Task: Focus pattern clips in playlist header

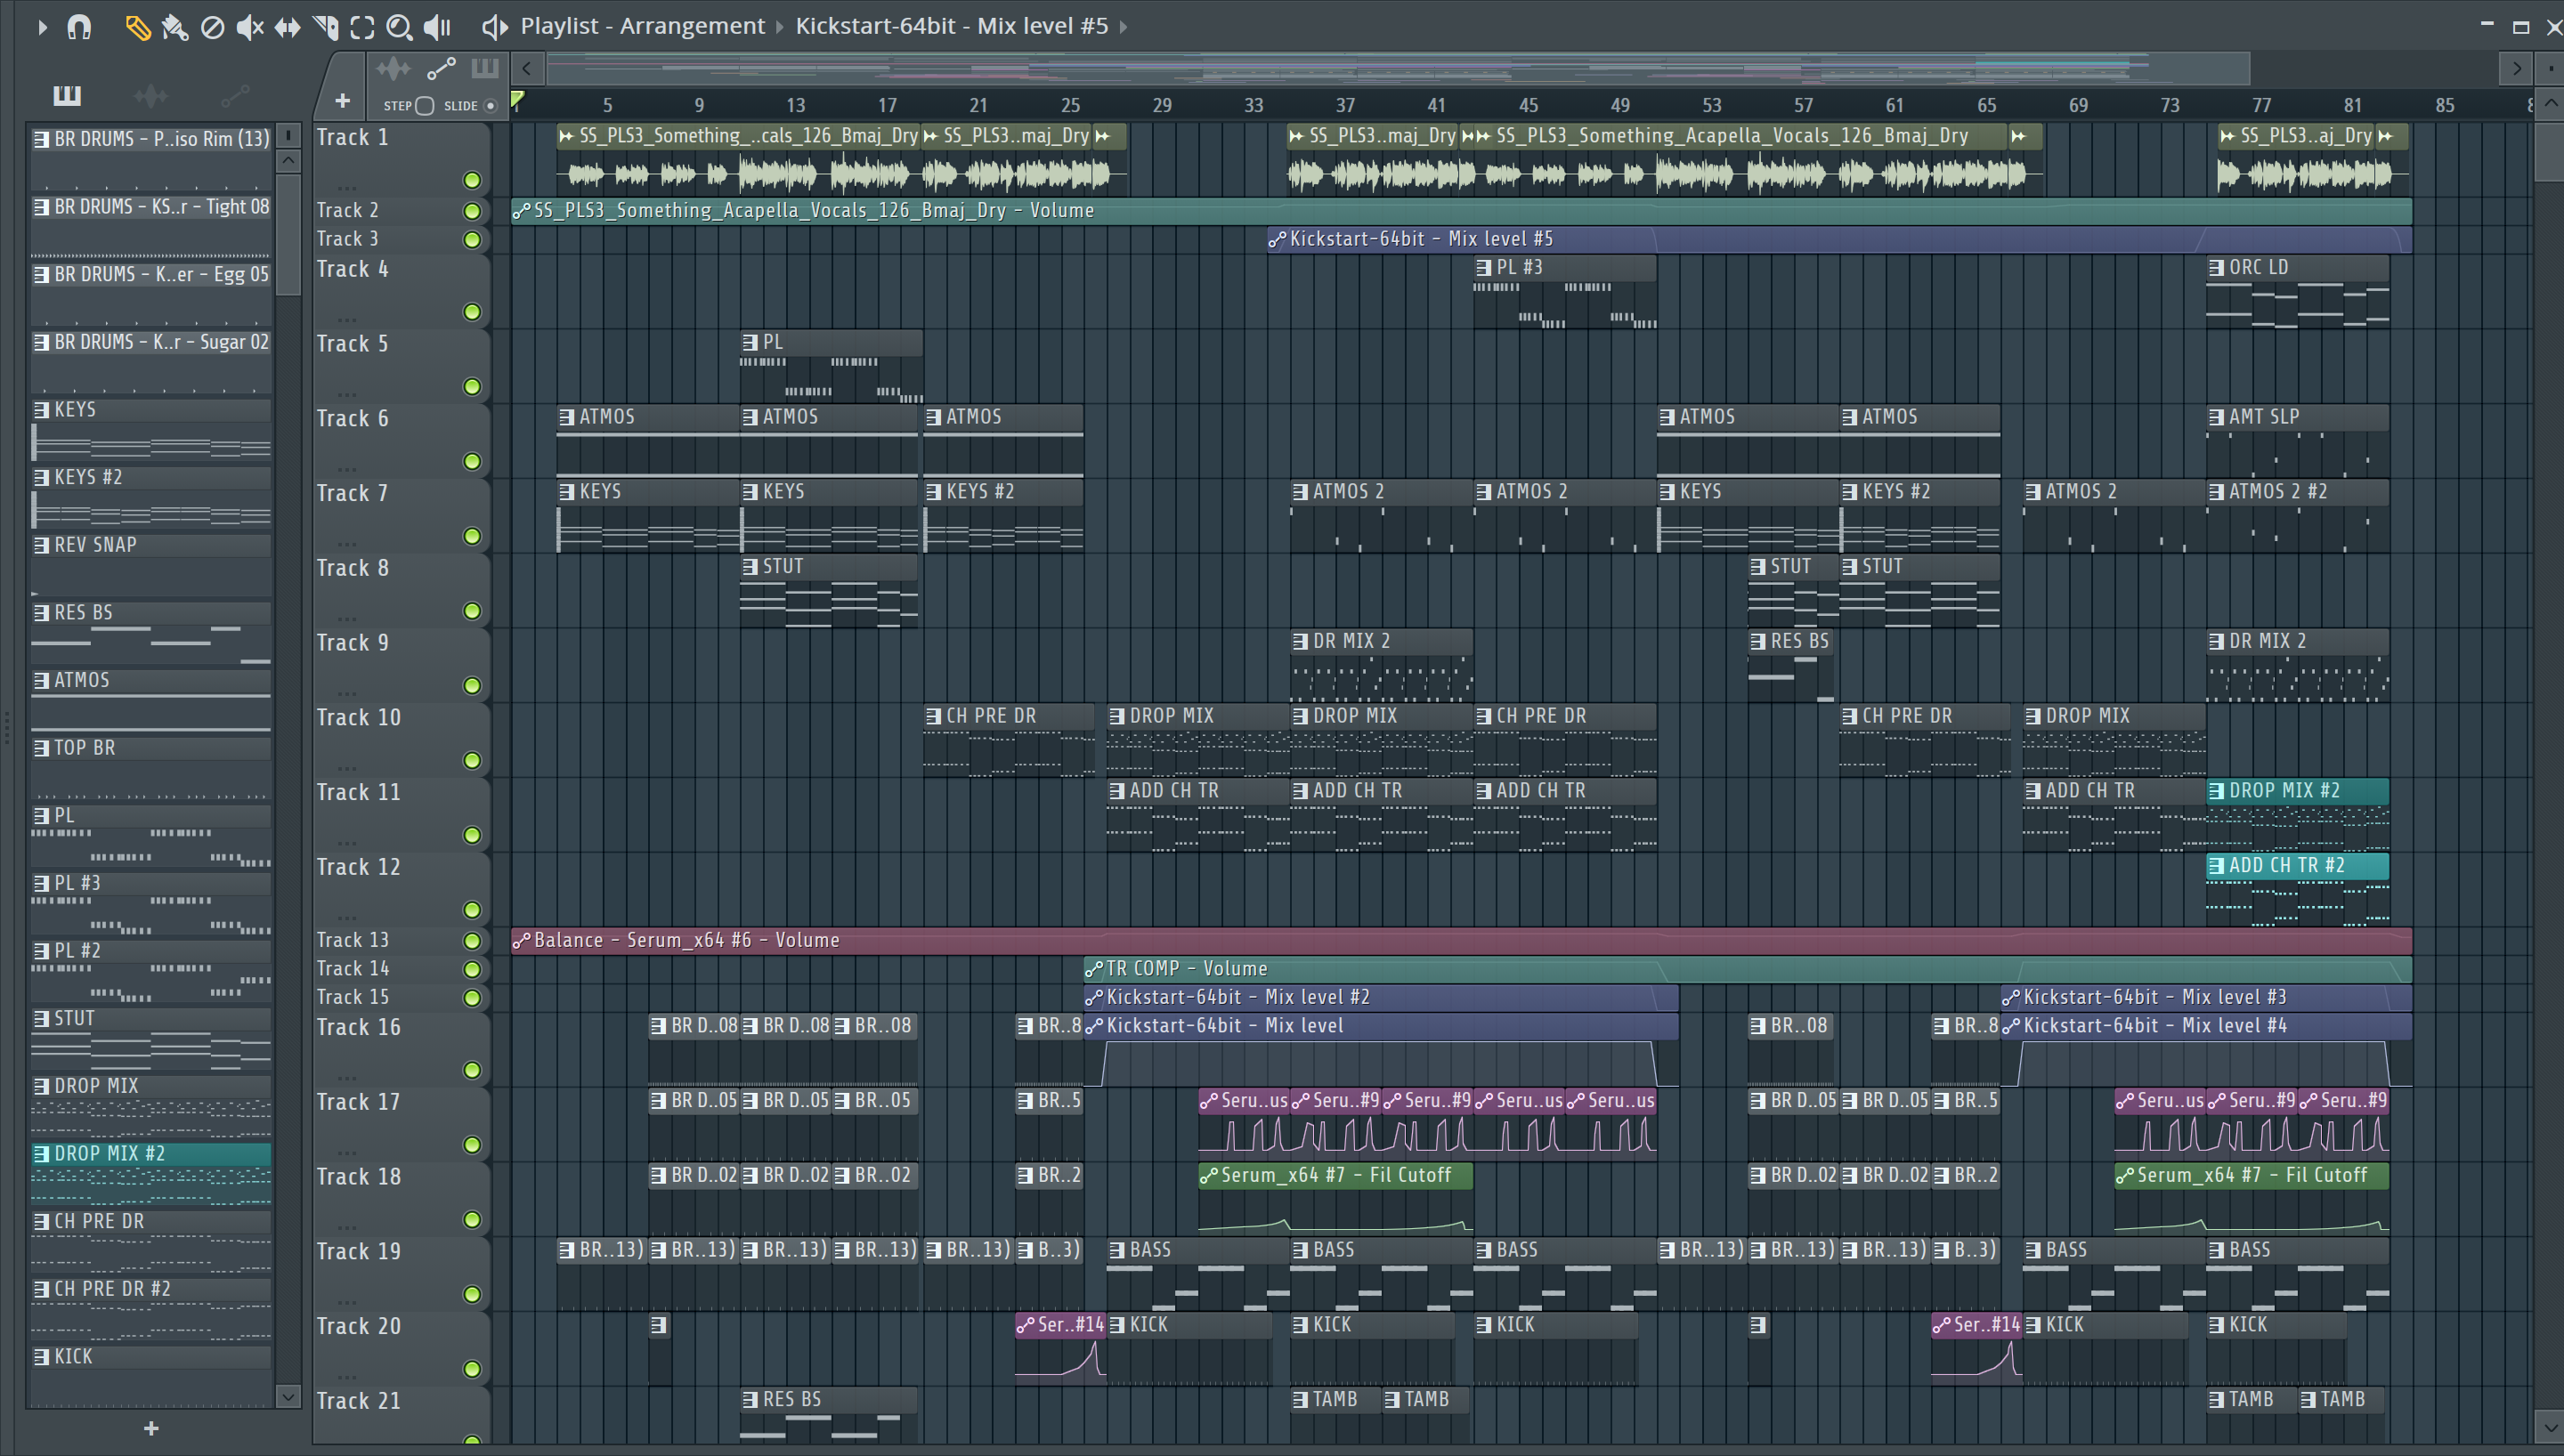Action: (485, 68)
